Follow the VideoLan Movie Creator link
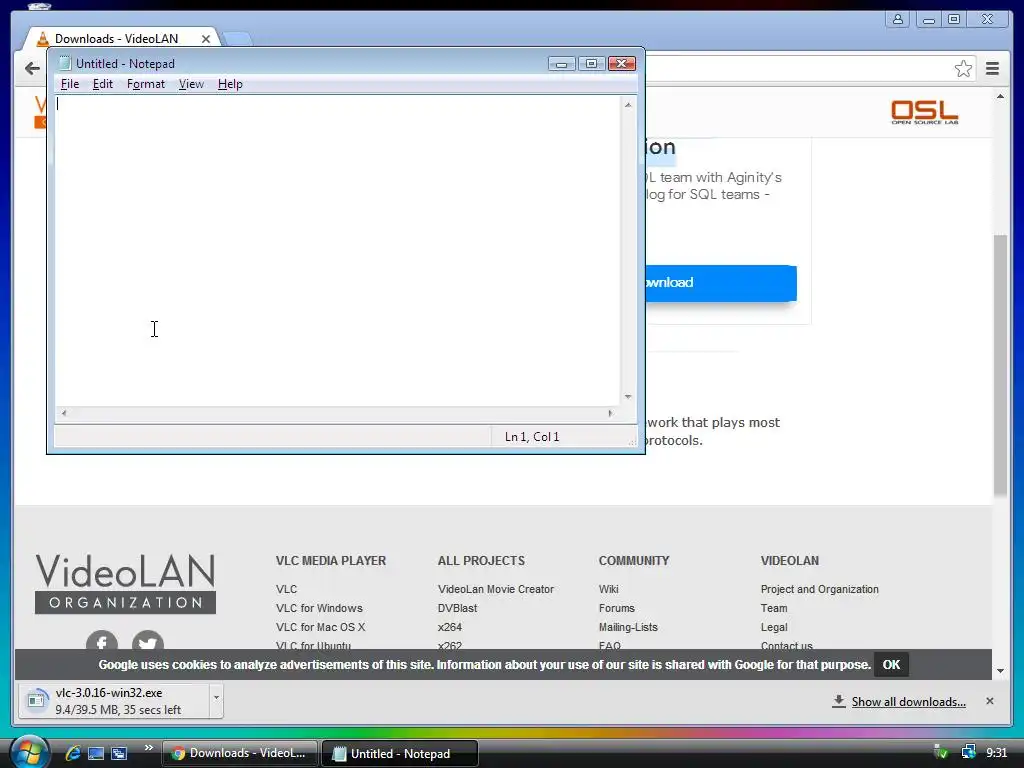 496,589
